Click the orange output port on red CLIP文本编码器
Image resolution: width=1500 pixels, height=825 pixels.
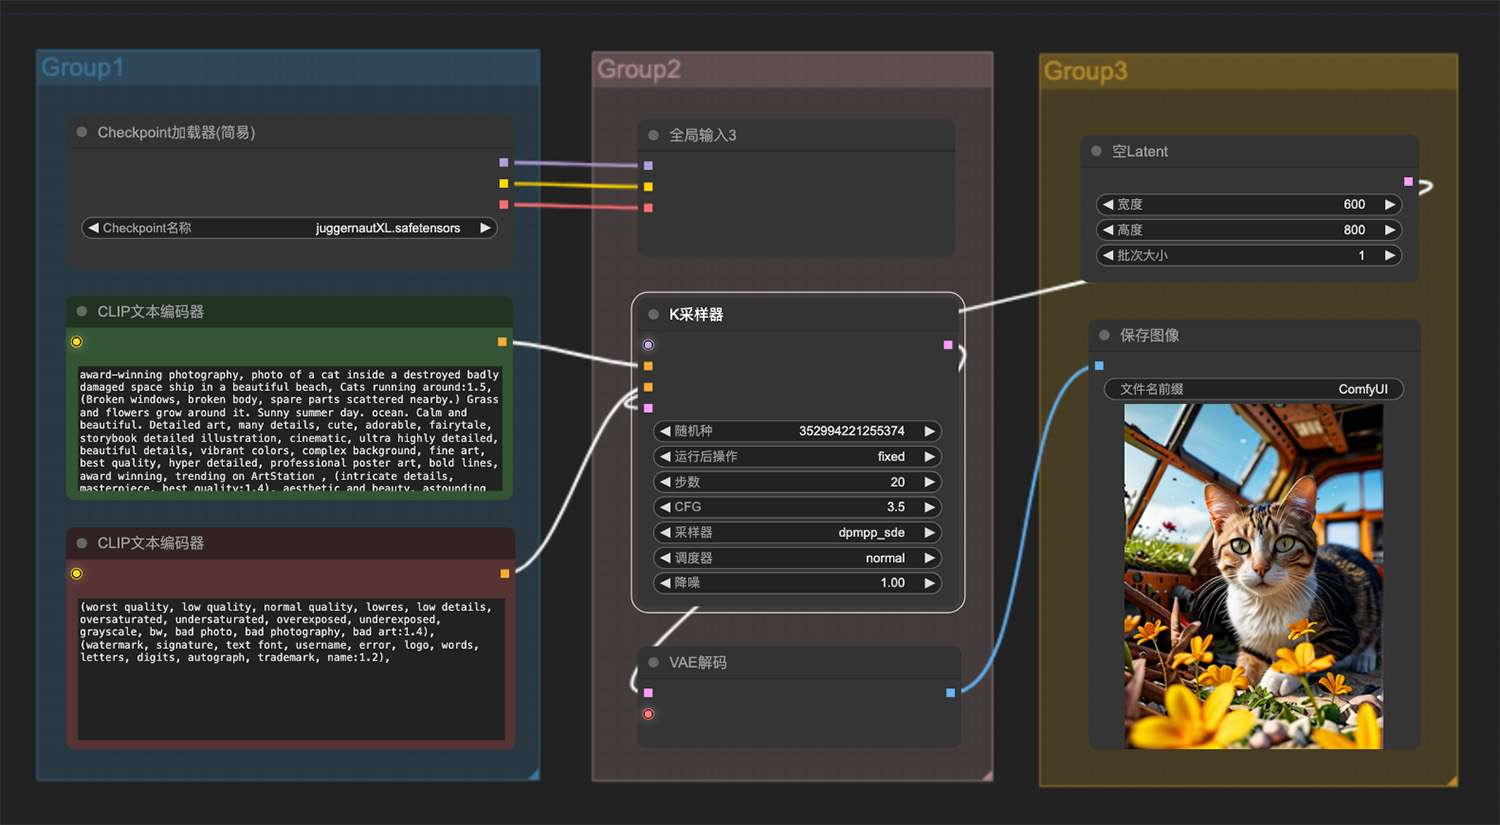[505, 573]
